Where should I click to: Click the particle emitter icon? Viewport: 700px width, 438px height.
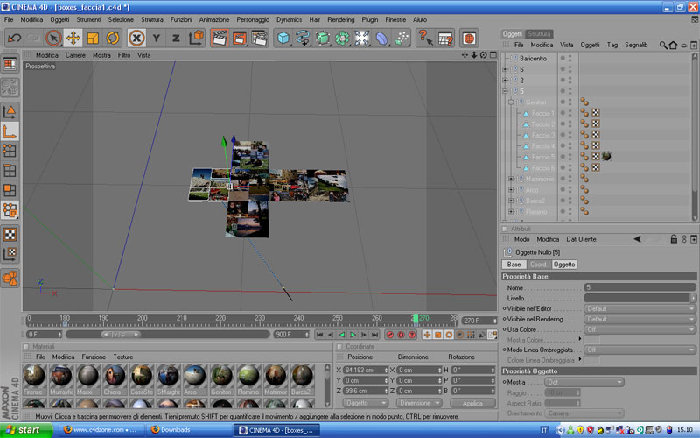[x=402, y=38]
